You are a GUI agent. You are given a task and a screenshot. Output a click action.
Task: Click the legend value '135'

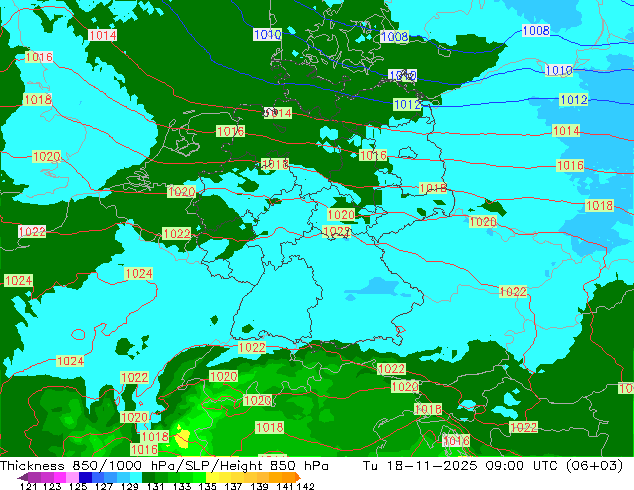pyautogui.click(x=207, y=486)
